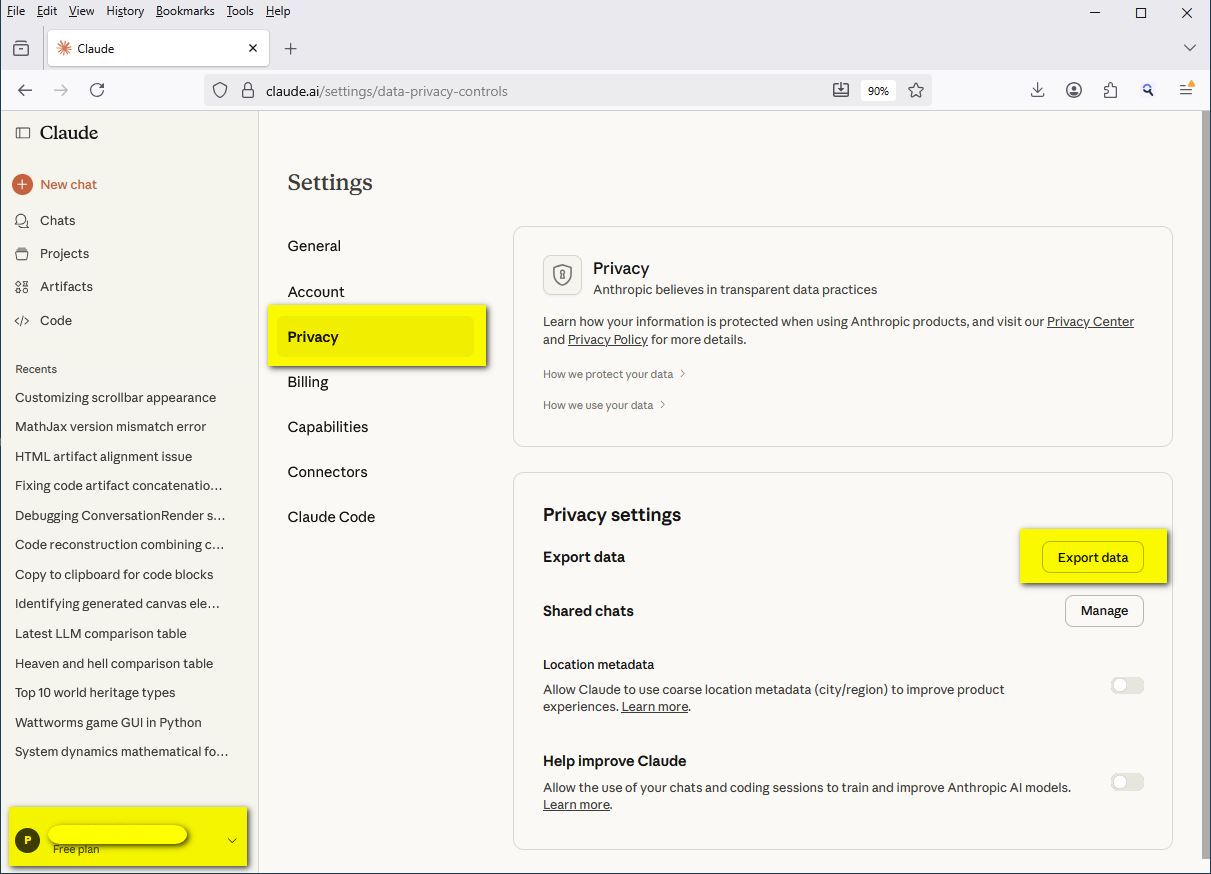This screenshot has width=1211, height=874.
Task: Collapse the sidebar using the panel icon
Action: coord(23,133)
